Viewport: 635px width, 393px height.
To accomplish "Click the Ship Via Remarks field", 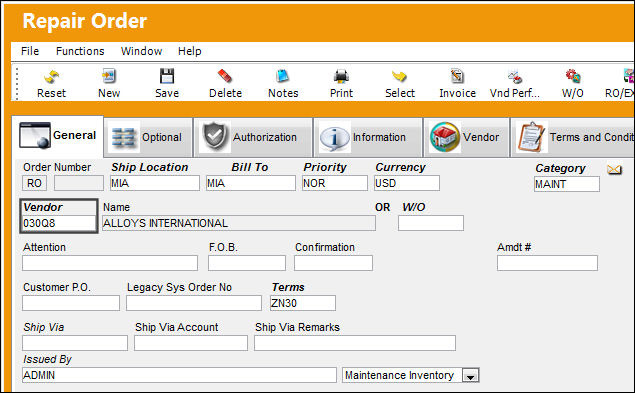I will pos(355,343).
